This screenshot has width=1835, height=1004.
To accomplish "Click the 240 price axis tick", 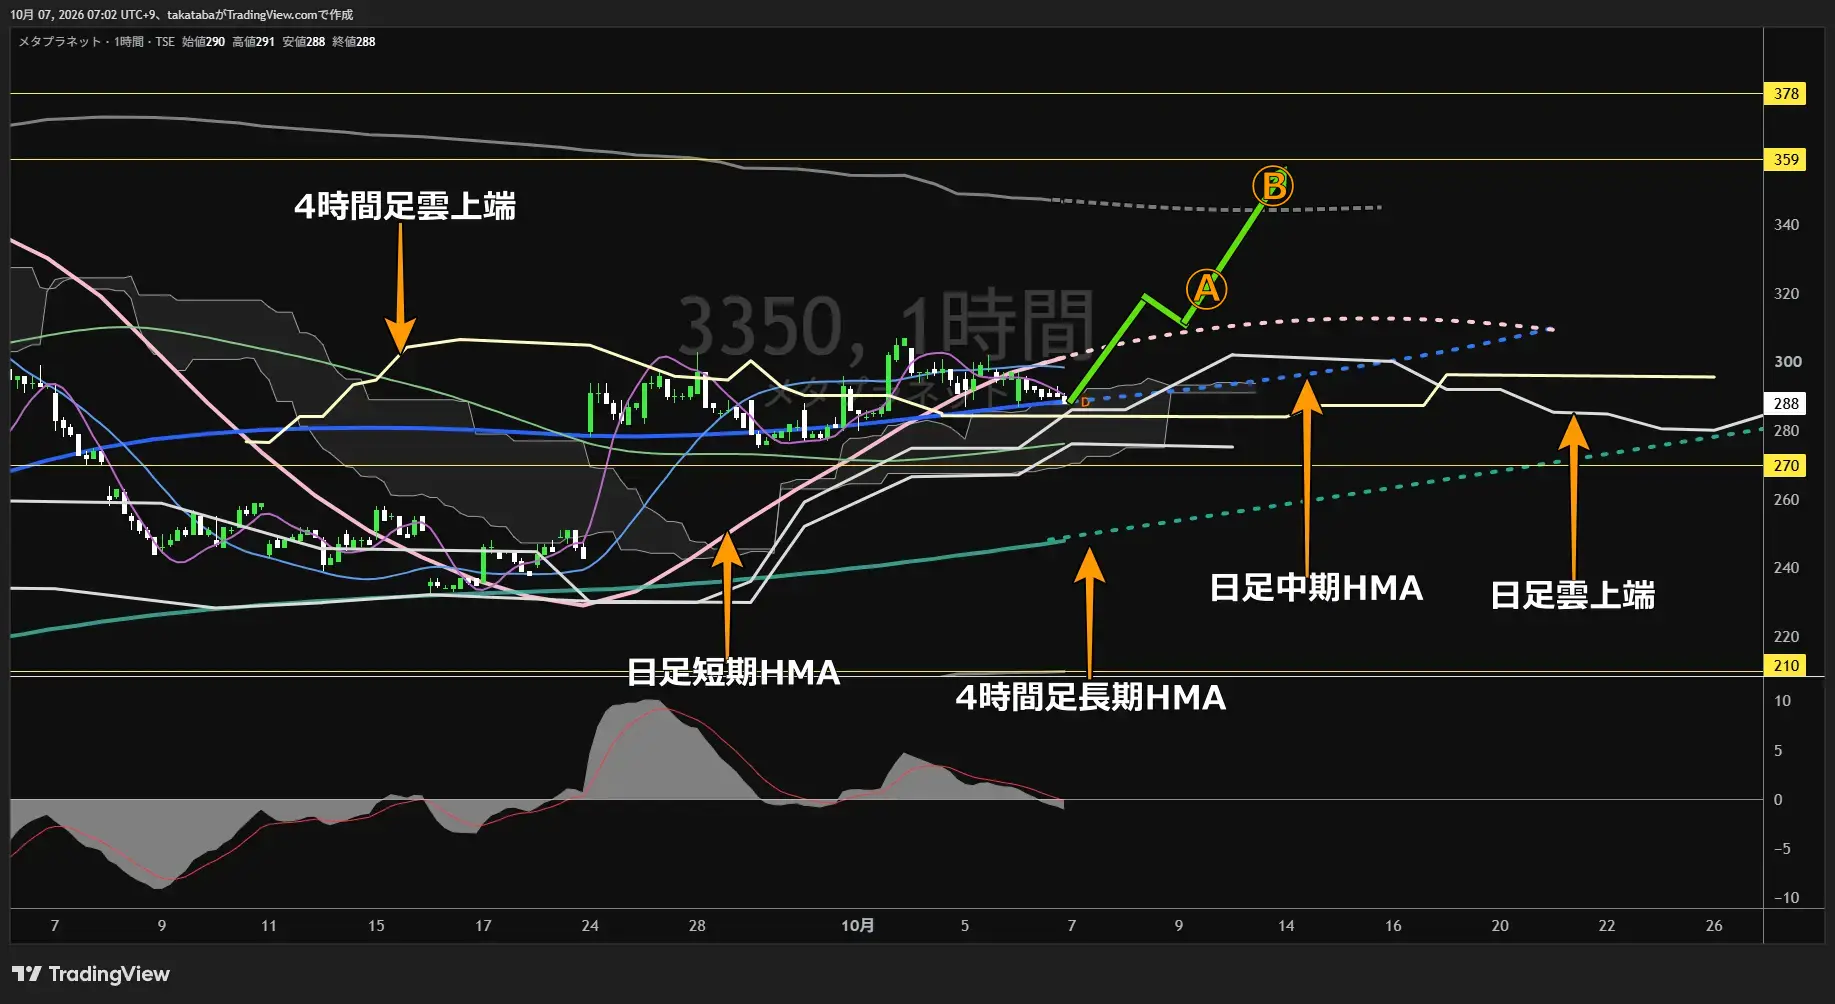I will click(1786, 568).
